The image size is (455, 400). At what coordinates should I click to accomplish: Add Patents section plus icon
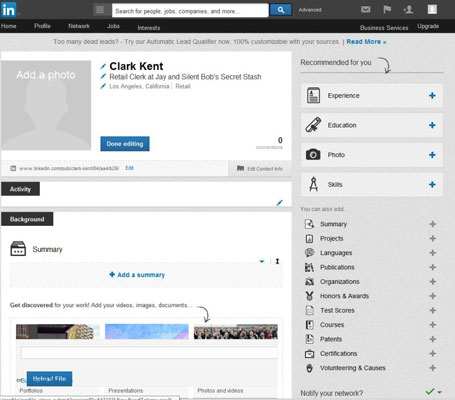point(433,339)
